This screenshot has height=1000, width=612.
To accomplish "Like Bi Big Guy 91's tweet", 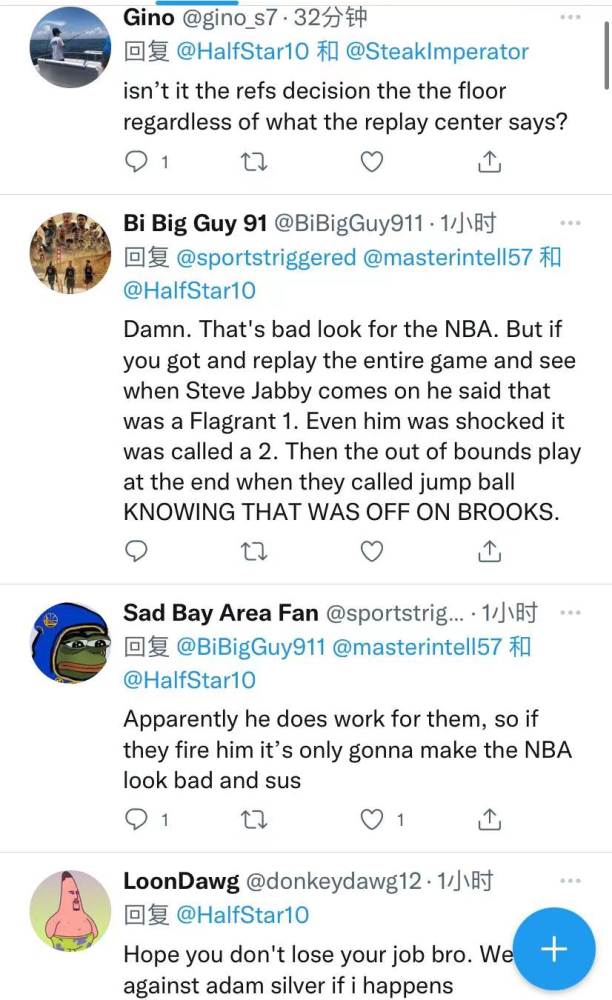I will [371, 550].
